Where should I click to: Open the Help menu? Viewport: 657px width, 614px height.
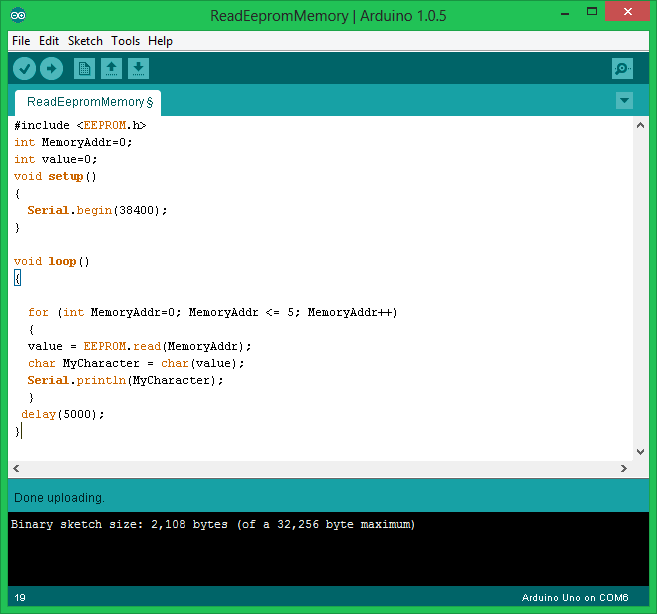[160, 41]
